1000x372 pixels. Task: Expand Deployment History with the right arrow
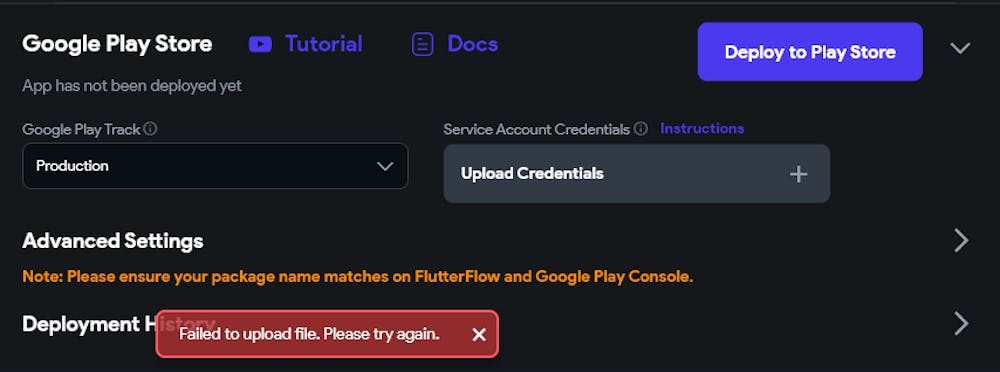tap(961, 324)
